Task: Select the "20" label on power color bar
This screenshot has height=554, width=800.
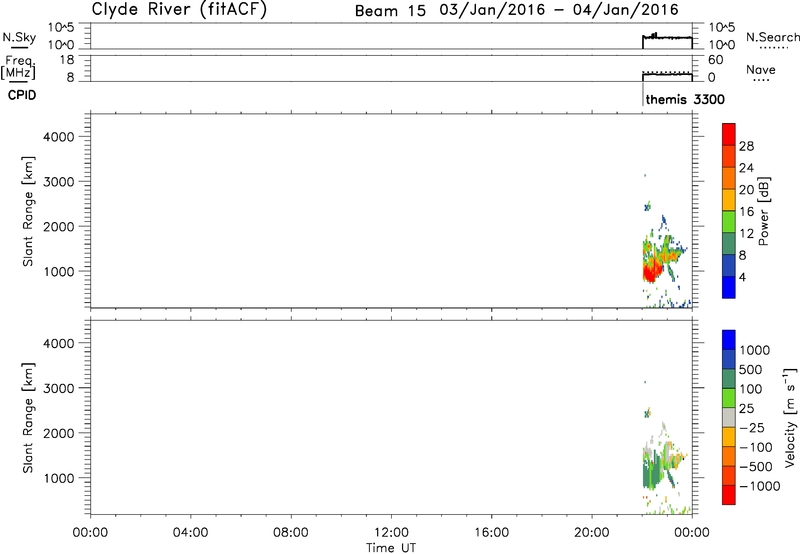Action: click(x=746, y=190)
